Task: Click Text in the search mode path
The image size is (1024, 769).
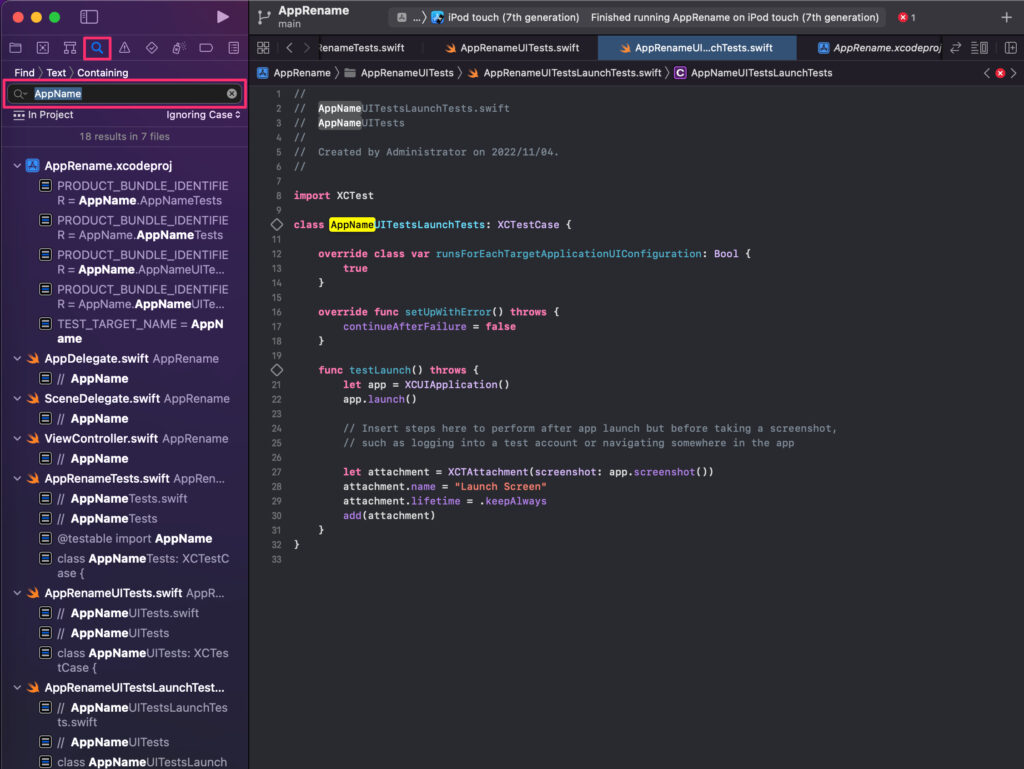Action: [x=56, y=73]
